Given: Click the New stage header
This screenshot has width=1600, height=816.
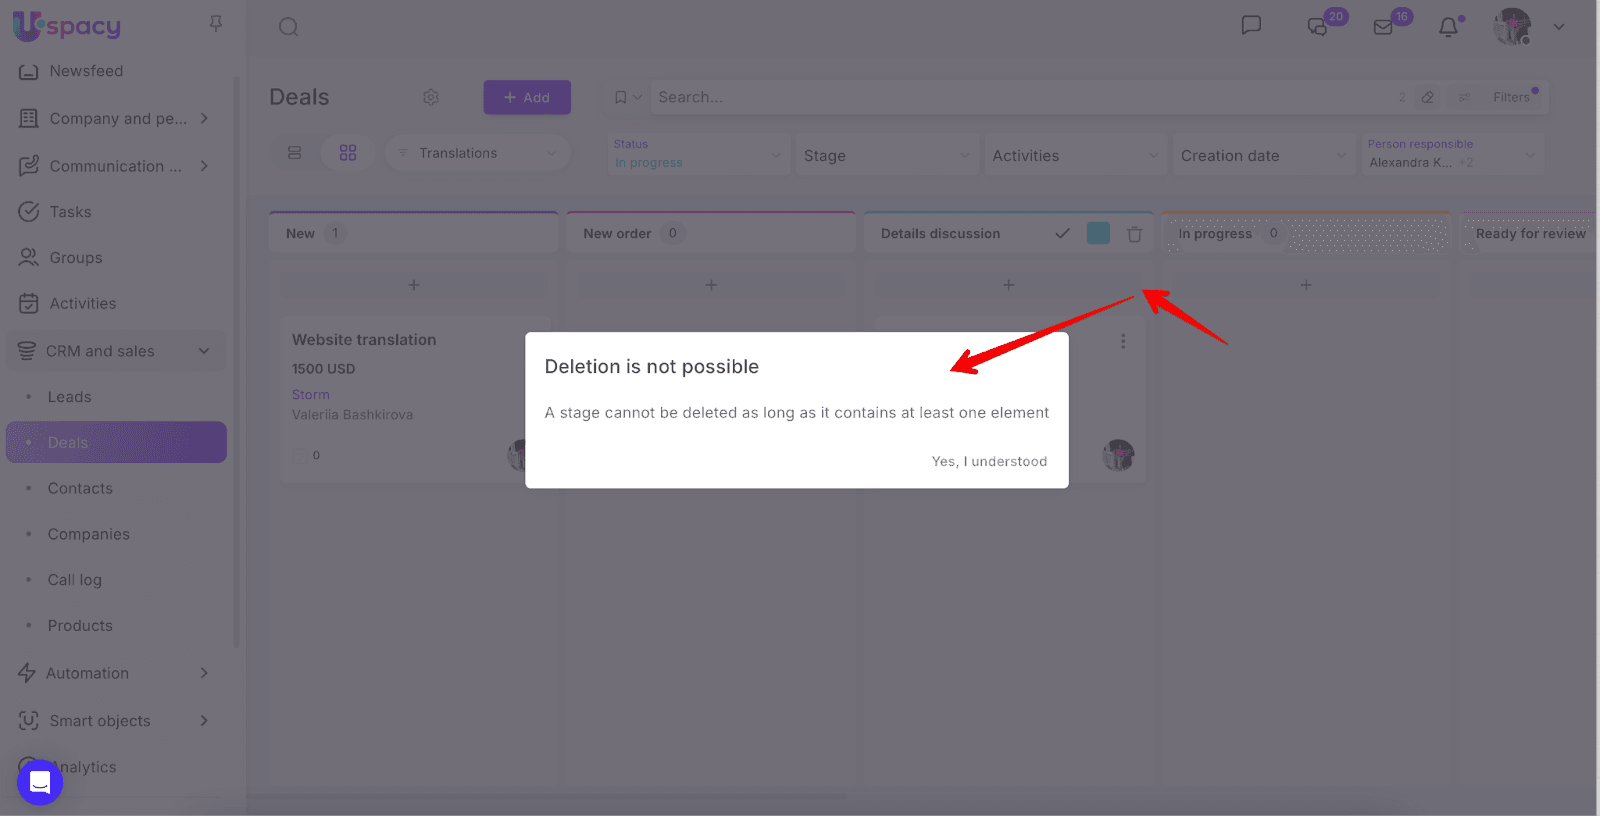Looking at the screenshot, I should pos(414,233).
